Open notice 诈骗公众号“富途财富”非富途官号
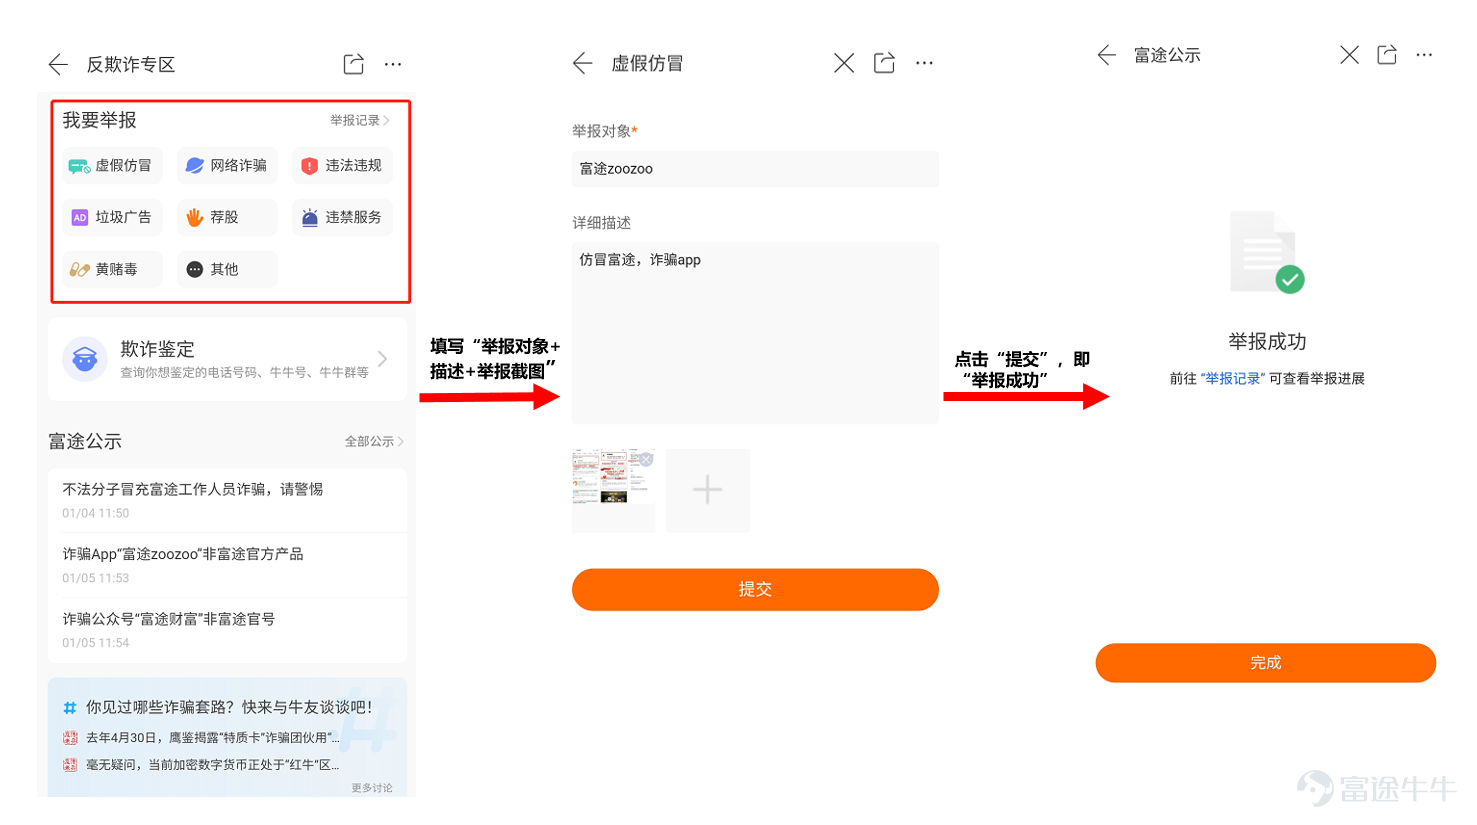1477x825 pixels. tap(228, 630)
